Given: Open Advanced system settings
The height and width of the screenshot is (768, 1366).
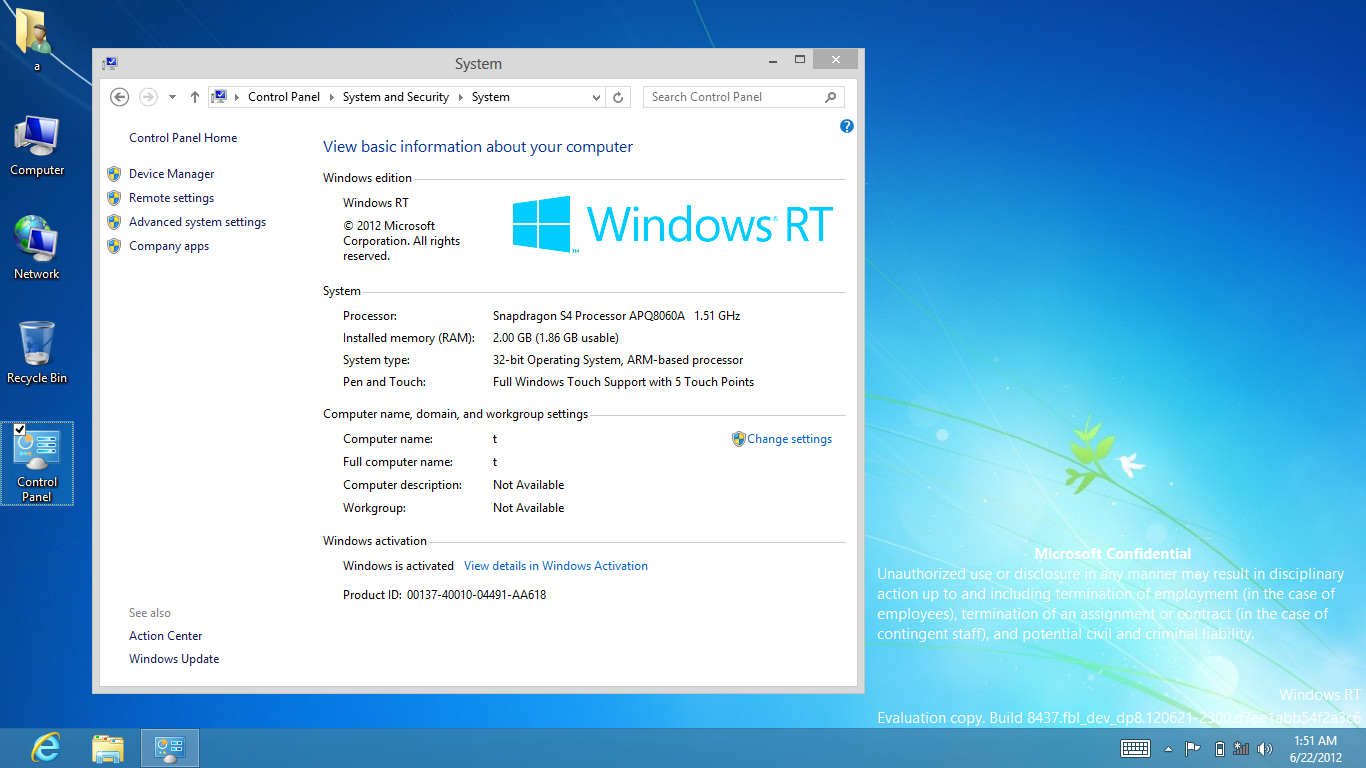Looking at the screenshot, I should [x=197, y=222].
